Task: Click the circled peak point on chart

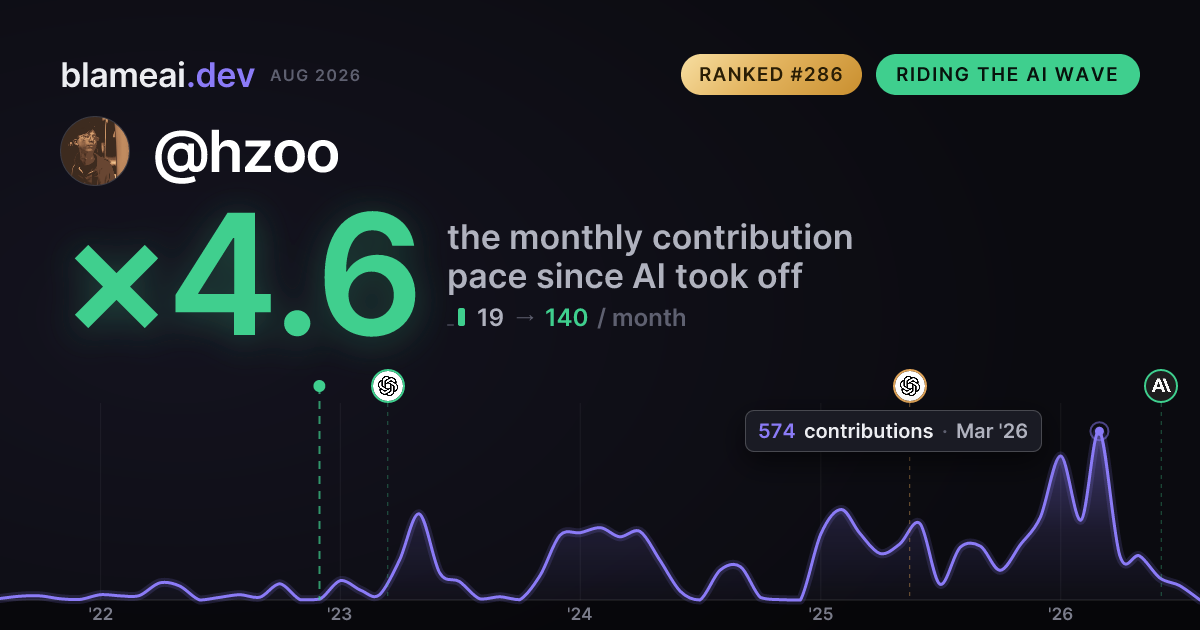Action: (1099, 432)
